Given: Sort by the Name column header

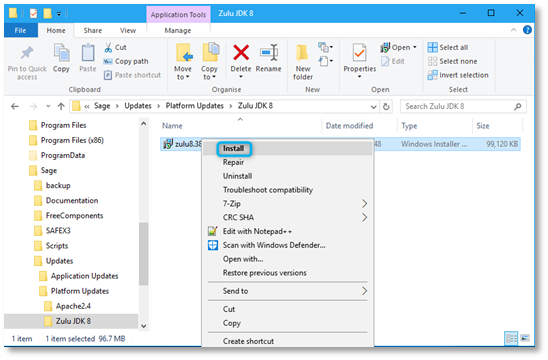Looking at the screenshot, I should (x=172, y=126).
